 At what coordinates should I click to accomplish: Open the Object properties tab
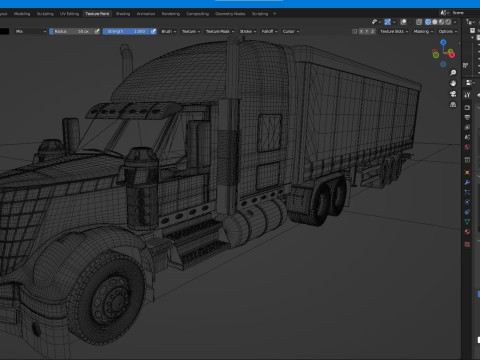(x=467, y=172)
